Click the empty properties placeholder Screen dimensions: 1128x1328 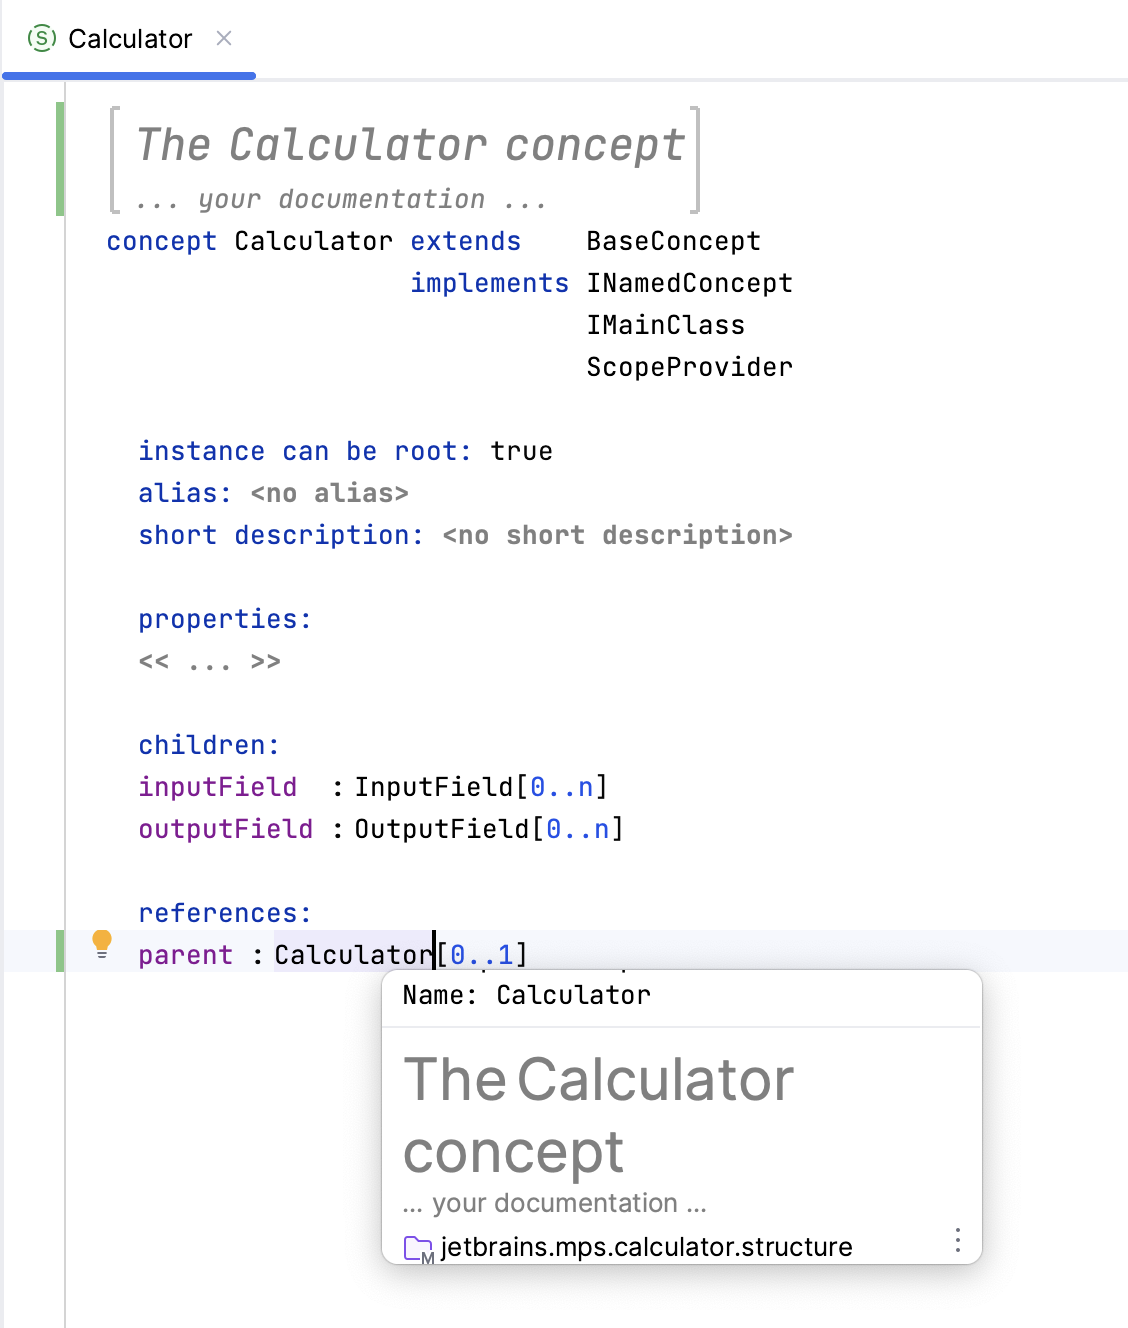click(209, 661)
